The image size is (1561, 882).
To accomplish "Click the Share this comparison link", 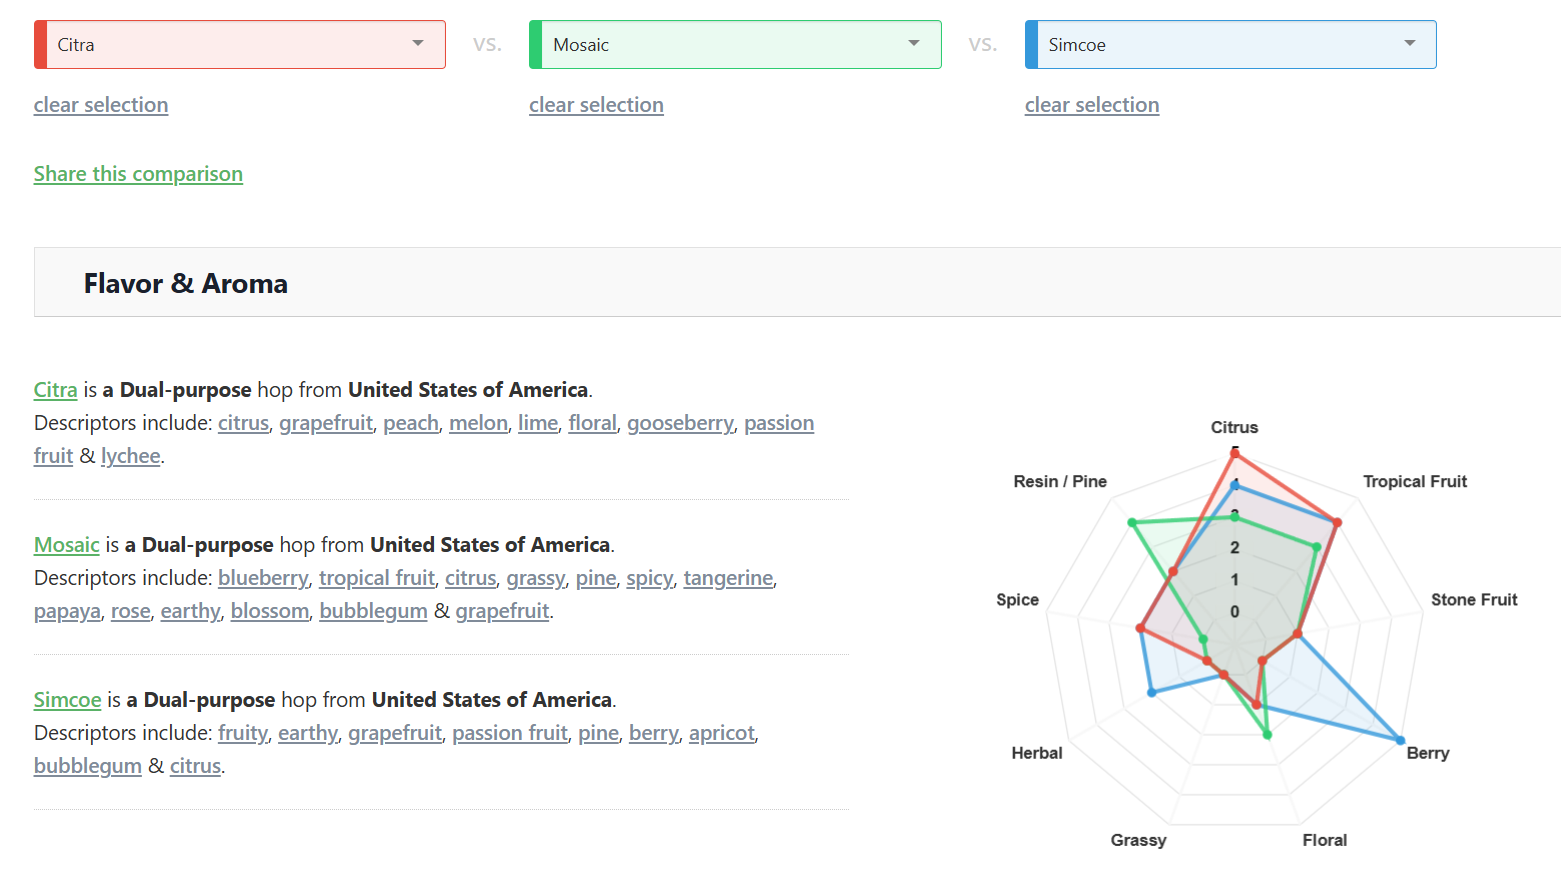I will (x=138, y=174).
